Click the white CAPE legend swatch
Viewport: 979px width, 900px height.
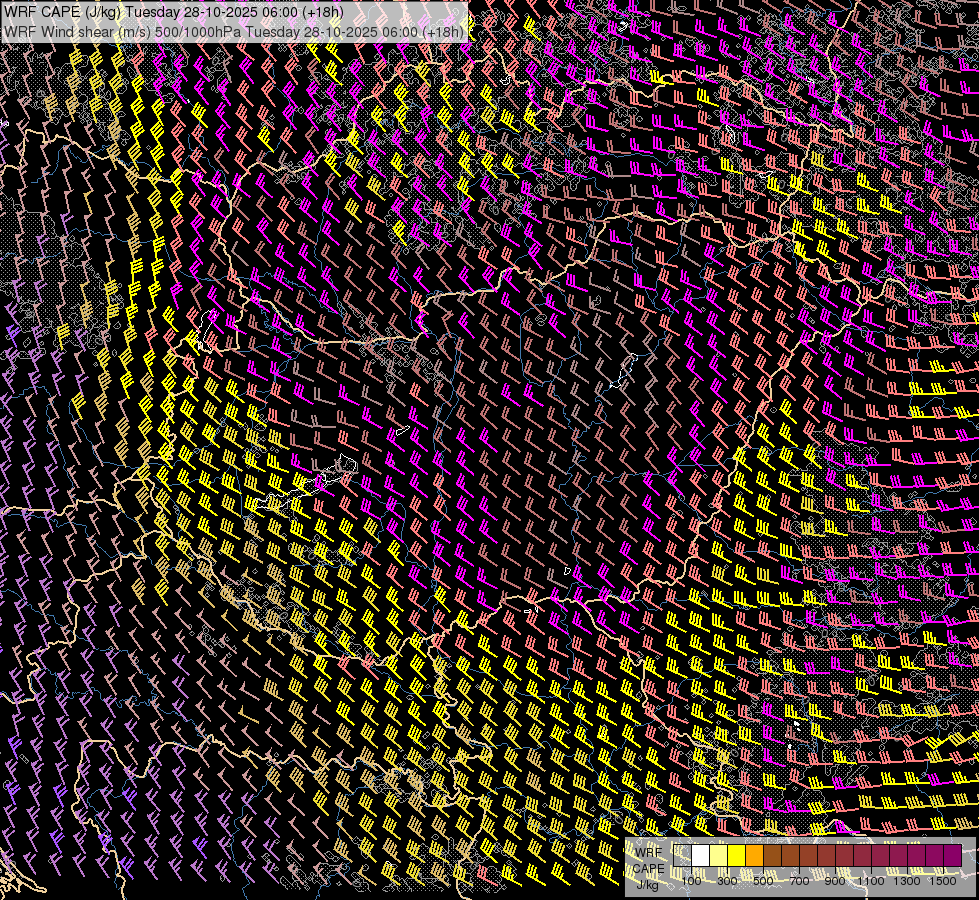coord(701,855)
